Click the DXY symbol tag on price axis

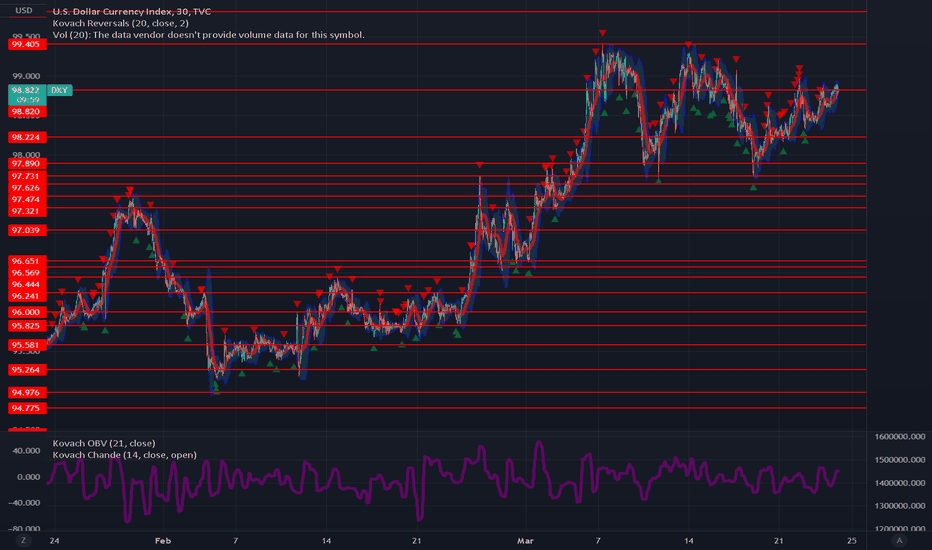click(x=59, y=90)
